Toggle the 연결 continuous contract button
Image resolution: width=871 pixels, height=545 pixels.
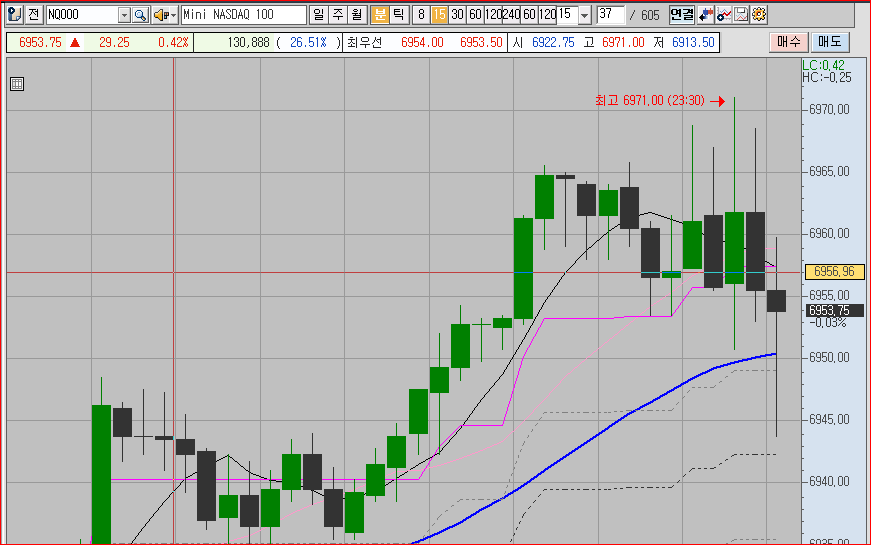pos(682,14)
